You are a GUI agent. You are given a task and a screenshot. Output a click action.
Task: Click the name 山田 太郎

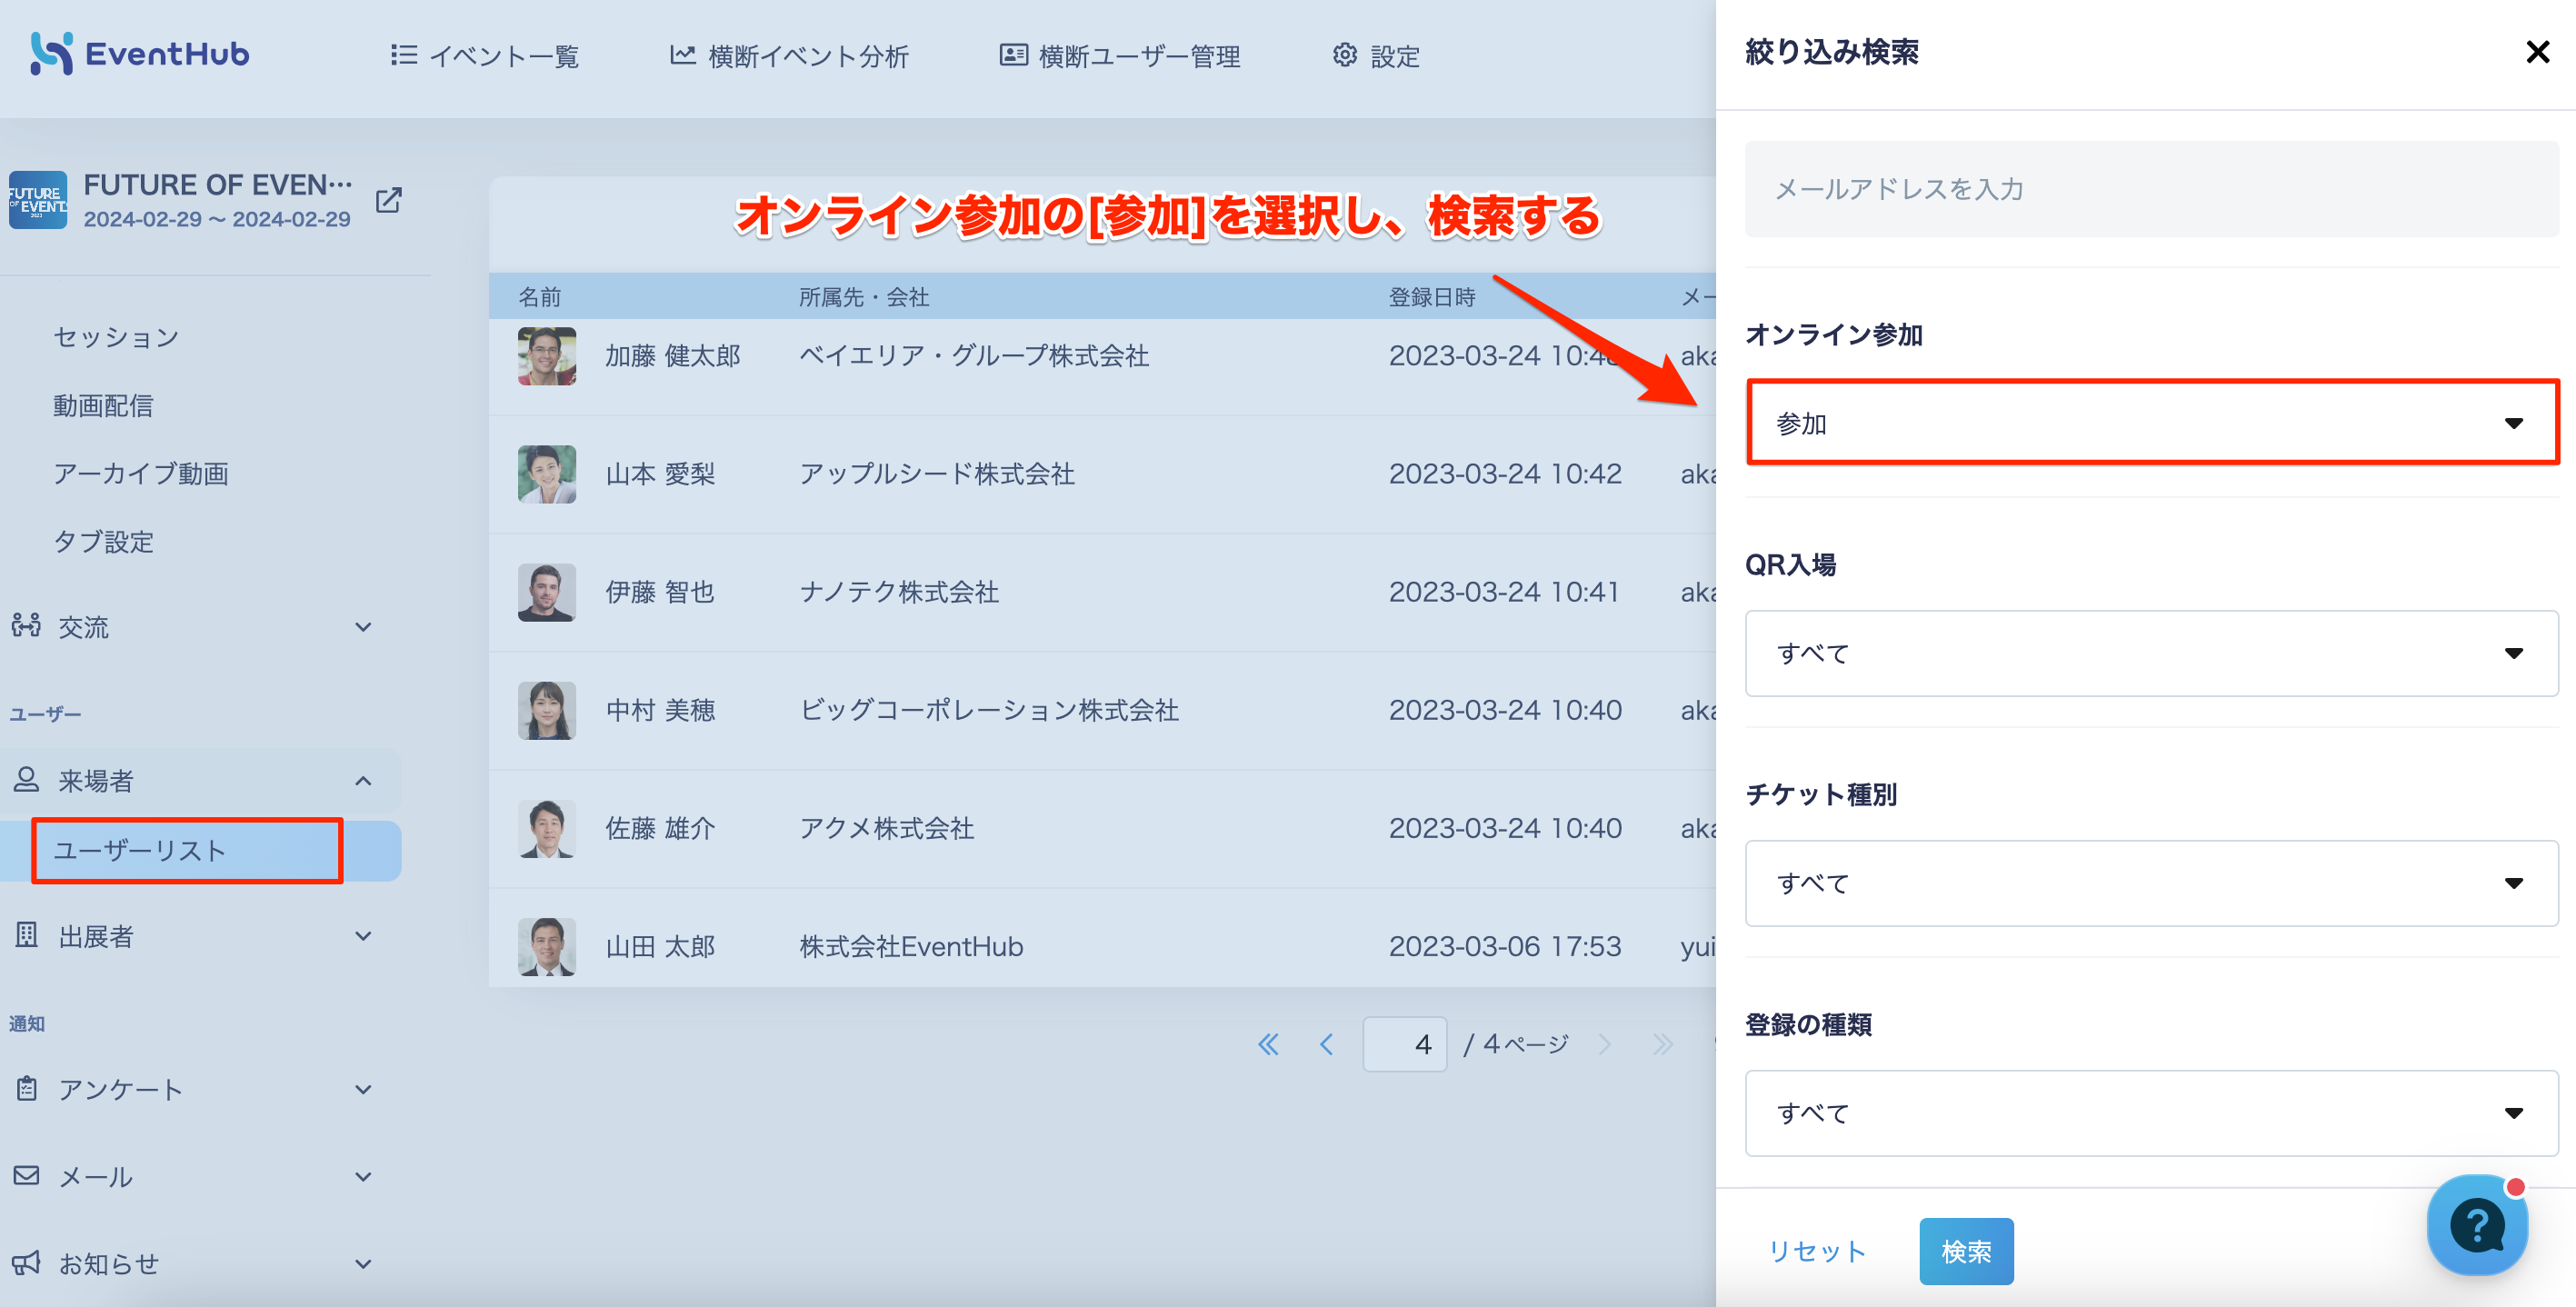[660, 946]
